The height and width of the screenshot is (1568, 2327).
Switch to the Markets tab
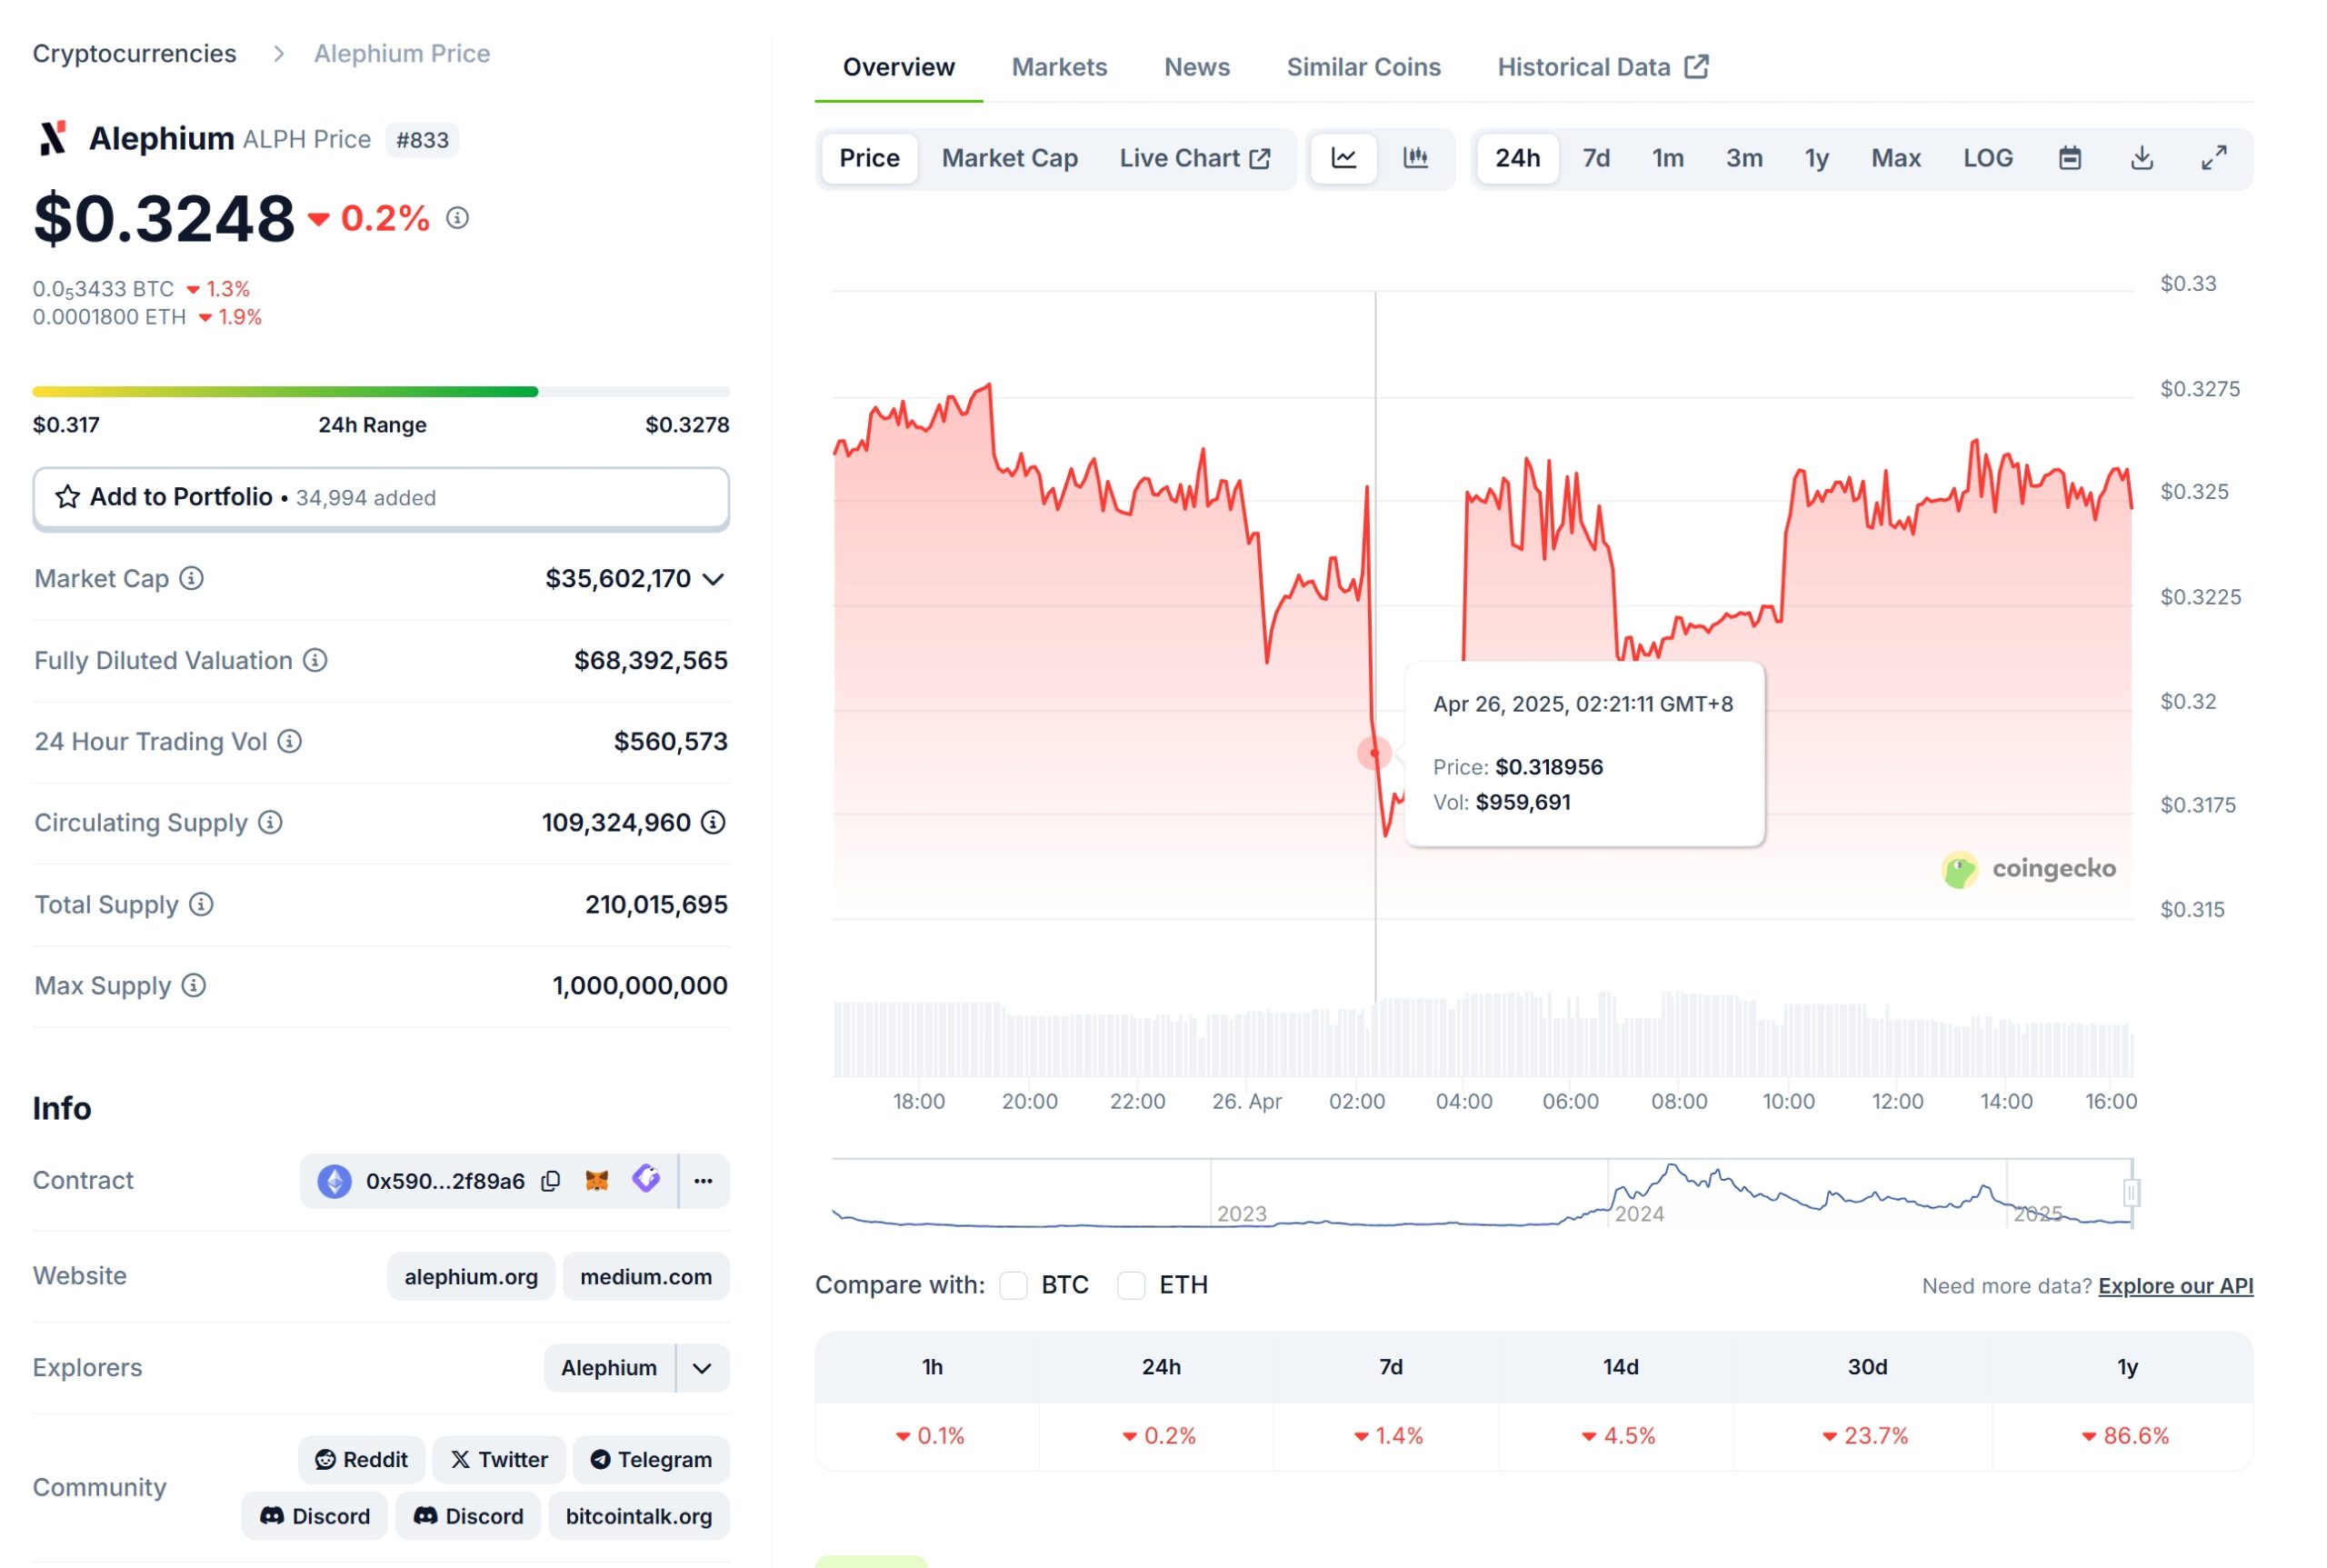1059,67
